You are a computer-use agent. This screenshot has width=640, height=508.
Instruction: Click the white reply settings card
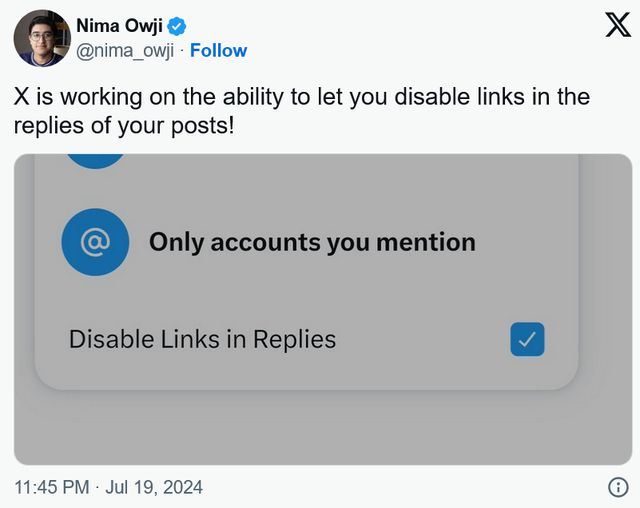[300, 290]
